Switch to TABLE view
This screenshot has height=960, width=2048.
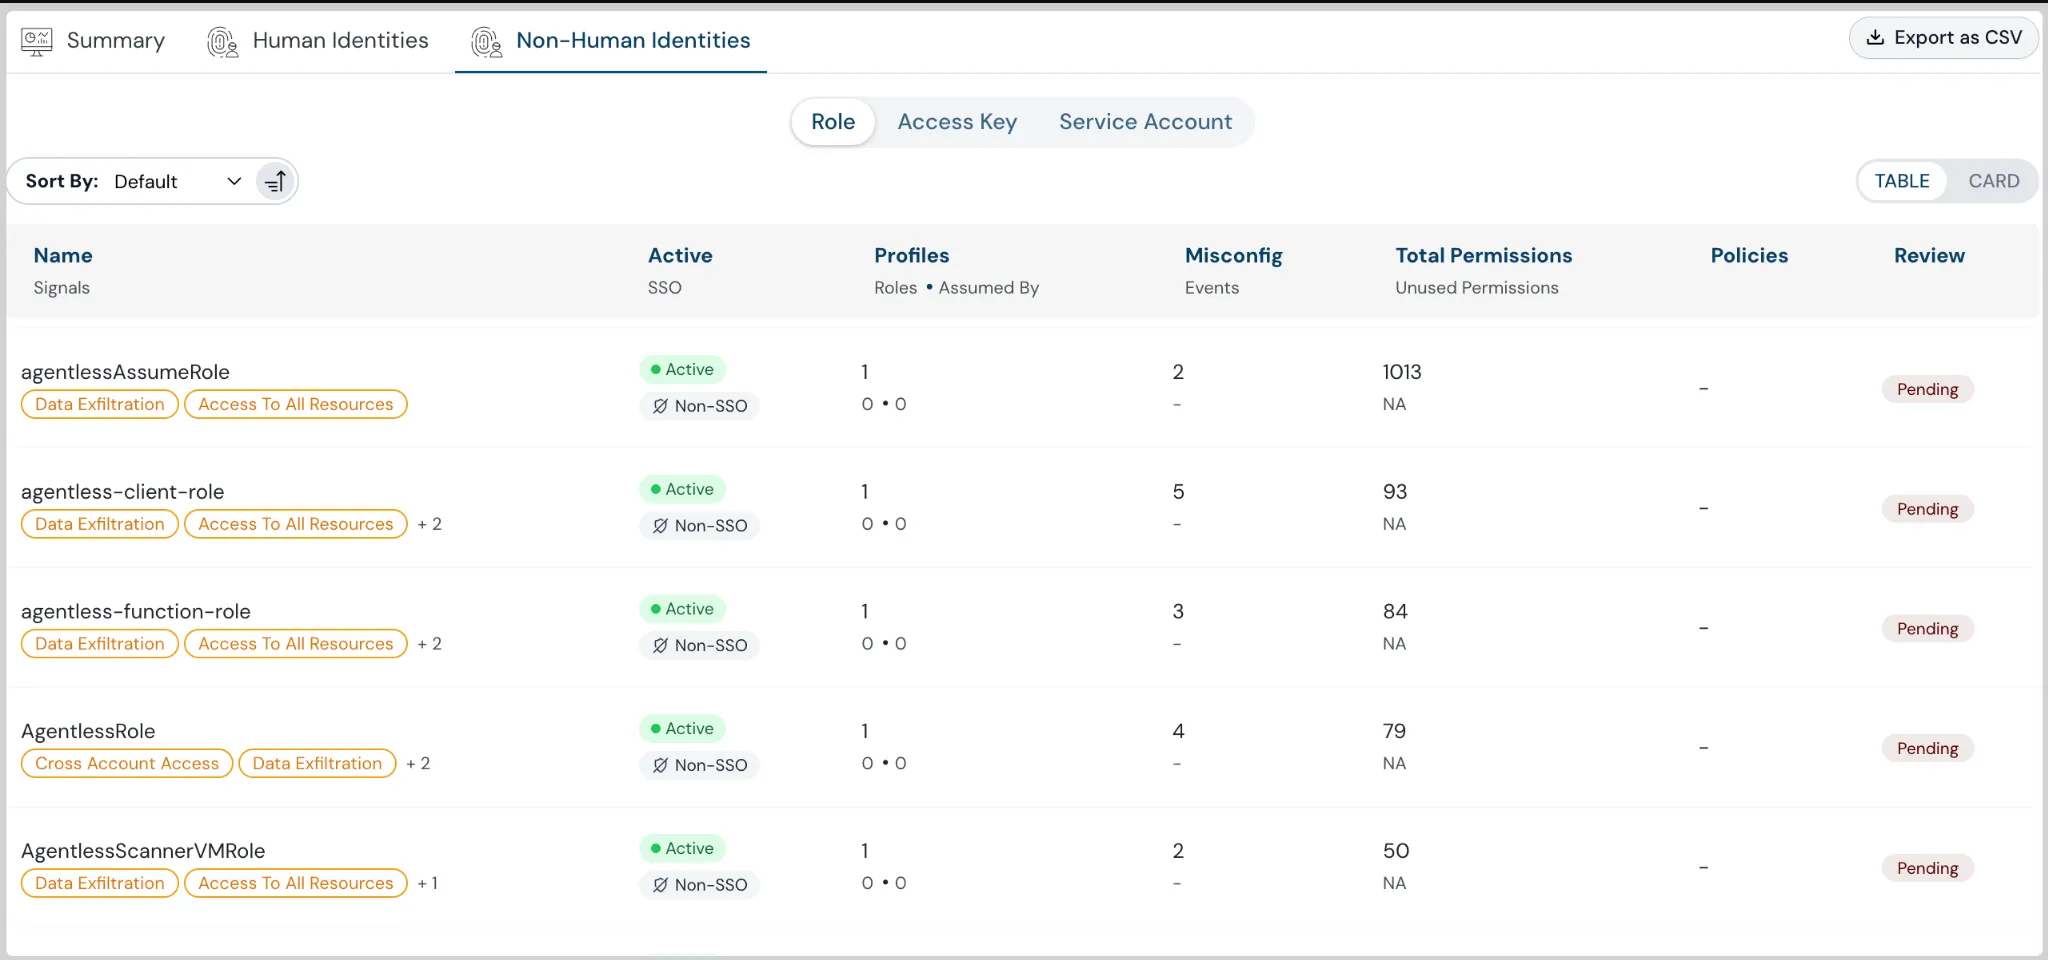(x=1901, y=181)
